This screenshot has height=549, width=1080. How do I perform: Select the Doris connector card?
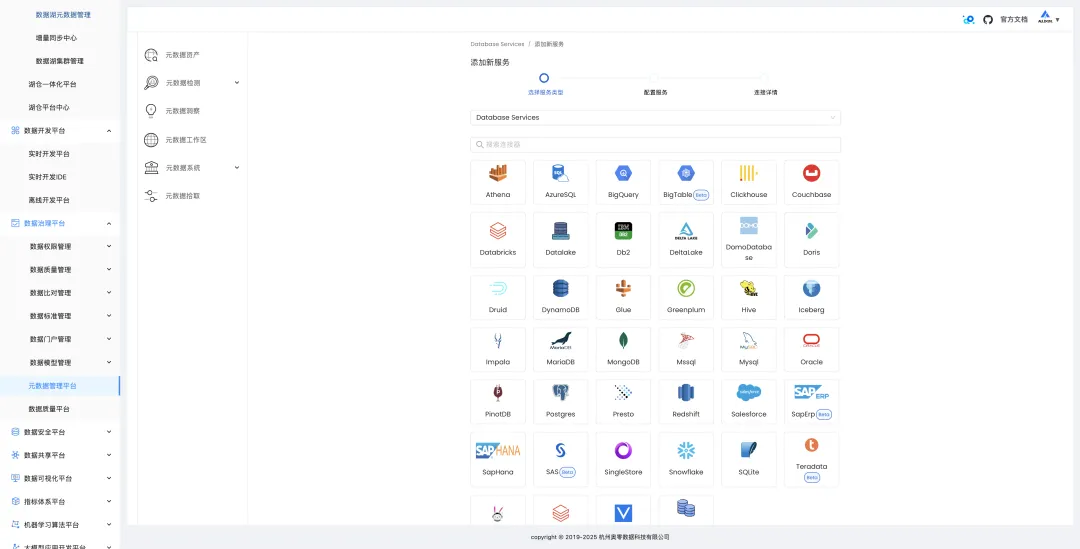tap(811, 240)
